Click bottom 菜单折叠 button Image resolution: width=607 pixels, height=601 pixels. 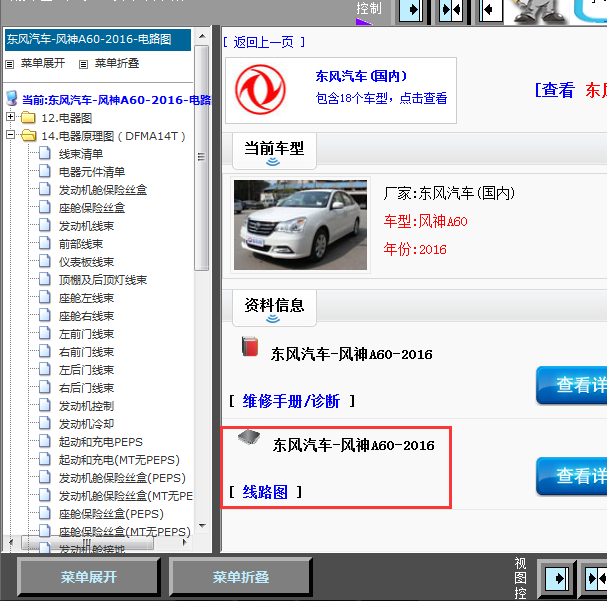click(x=240, y=577)
